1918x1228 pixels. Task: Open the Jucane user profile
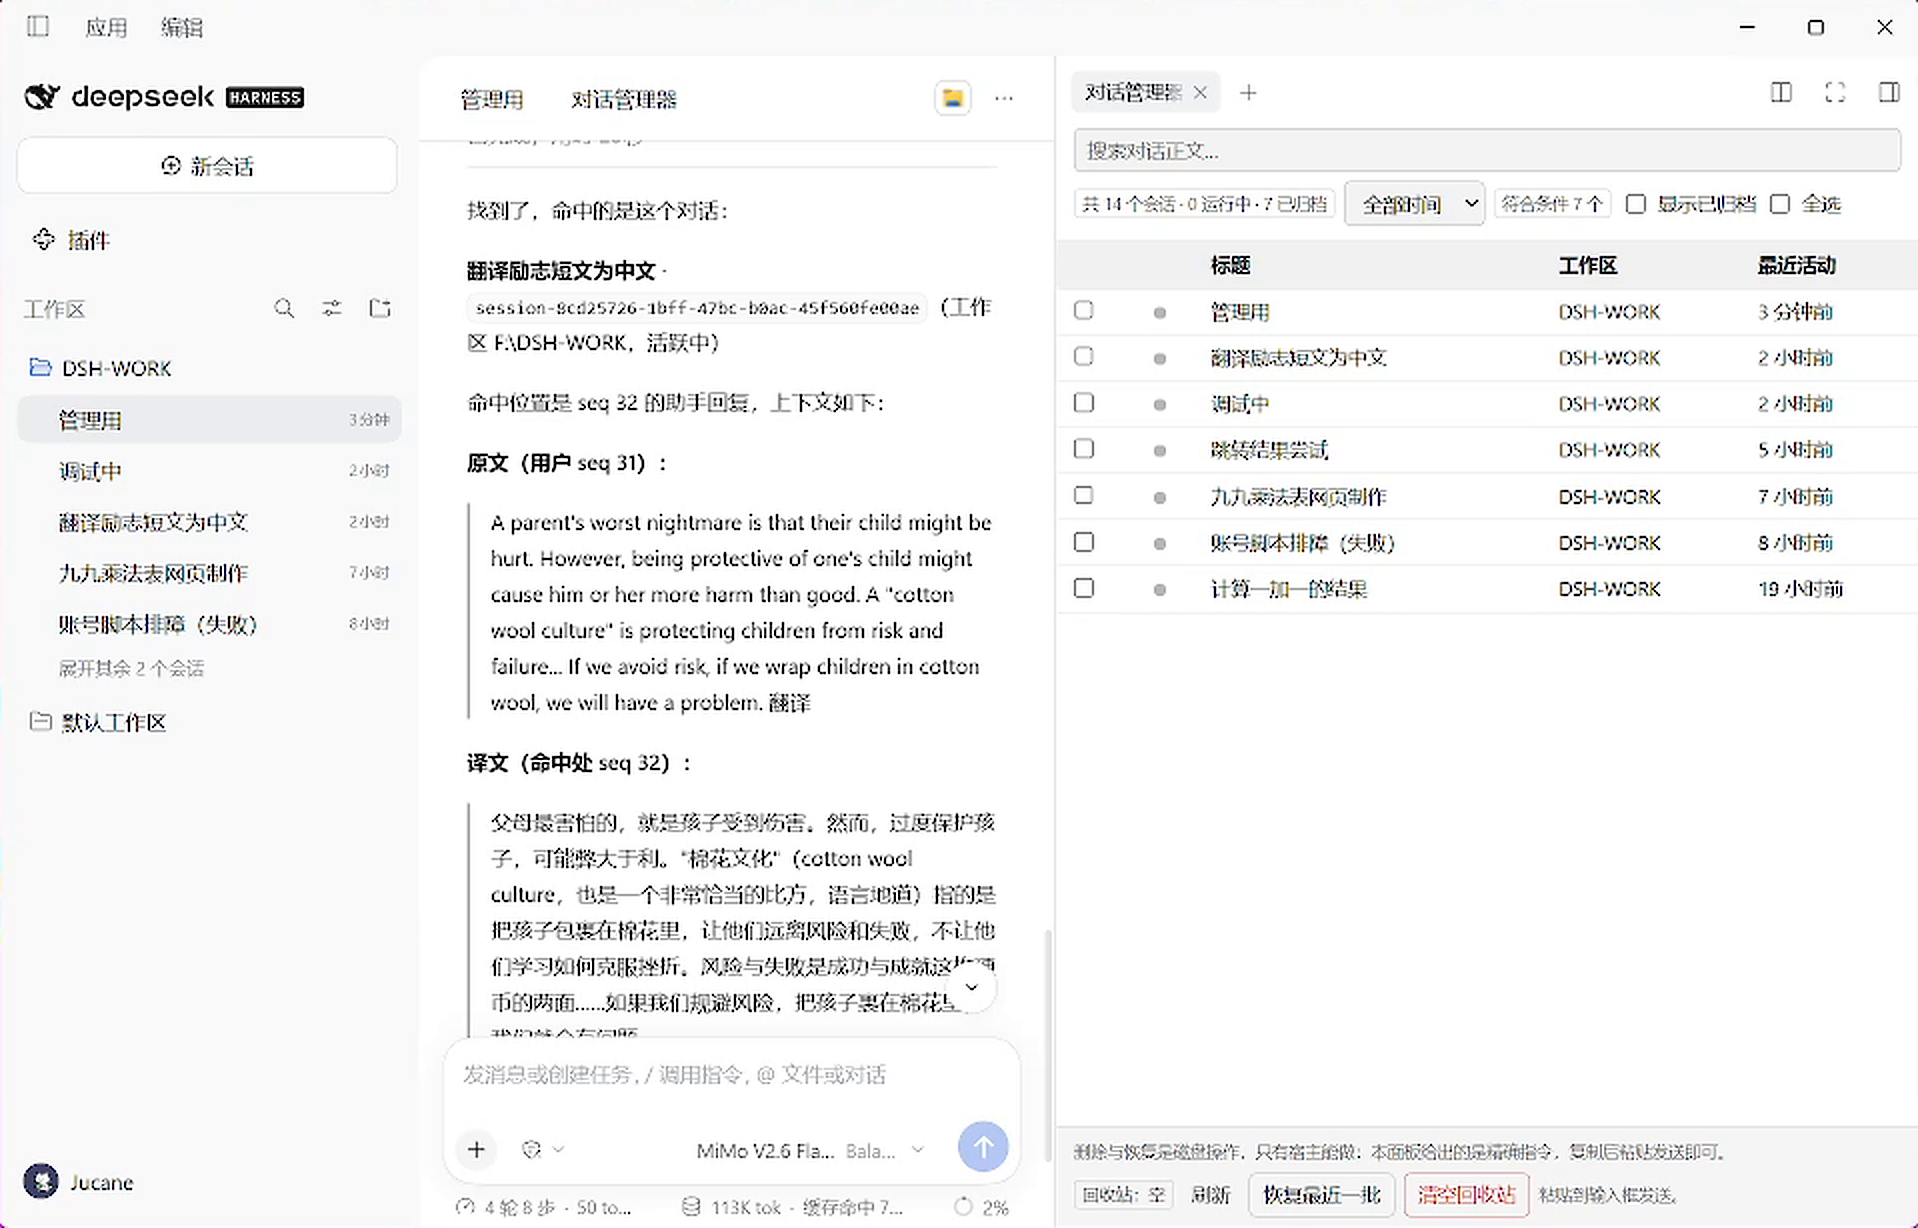point(79,1182)
